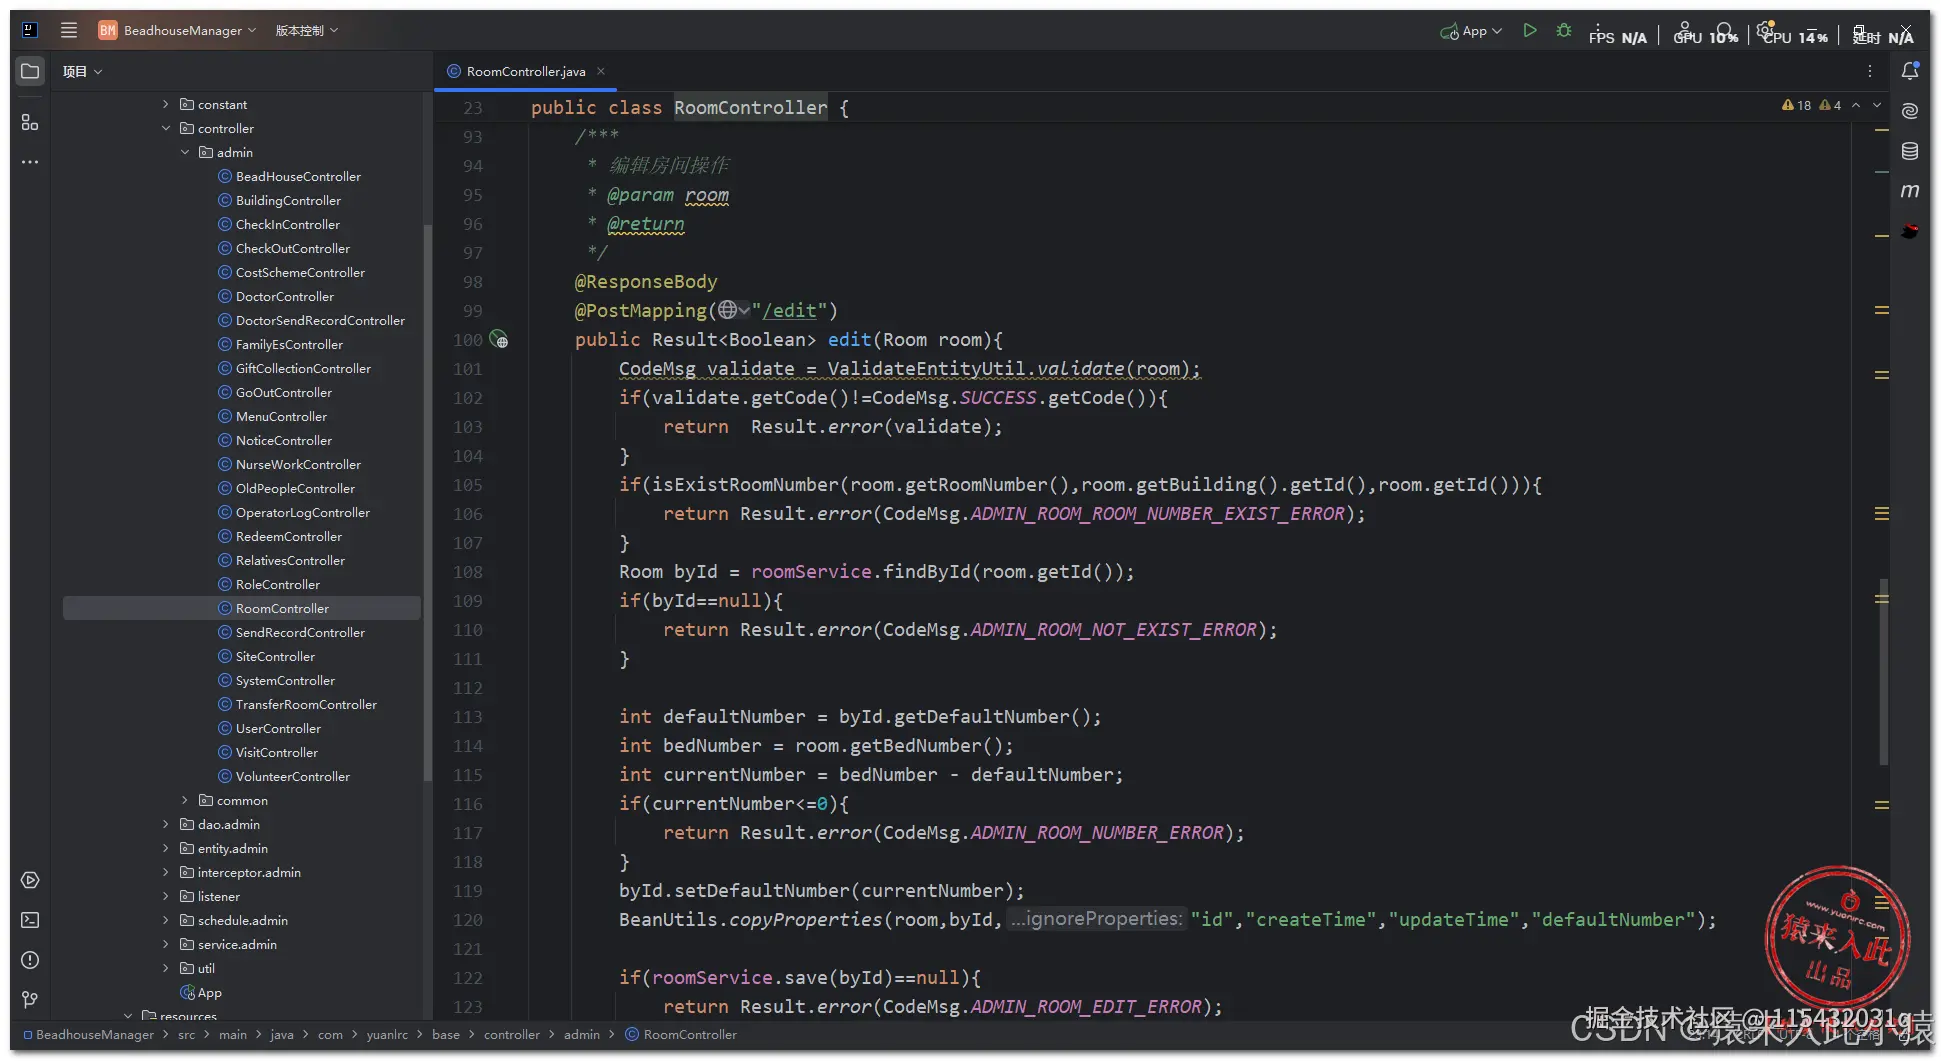The width and height of the screenshot is (1941, 1061).
Task: Collapse the controller folder
Action: (x=166, y=128)
